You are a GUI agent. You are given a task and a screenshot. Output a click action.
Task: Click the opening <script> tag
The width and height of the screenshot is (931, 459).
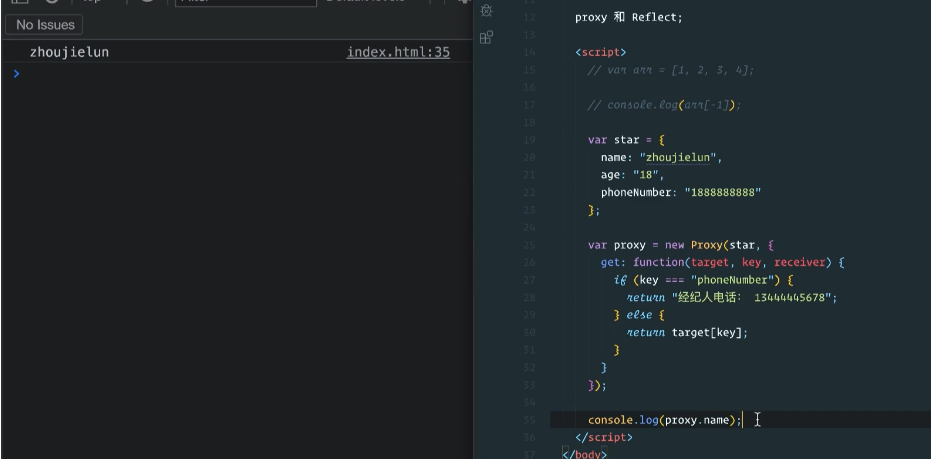click(x=600, y=52)
